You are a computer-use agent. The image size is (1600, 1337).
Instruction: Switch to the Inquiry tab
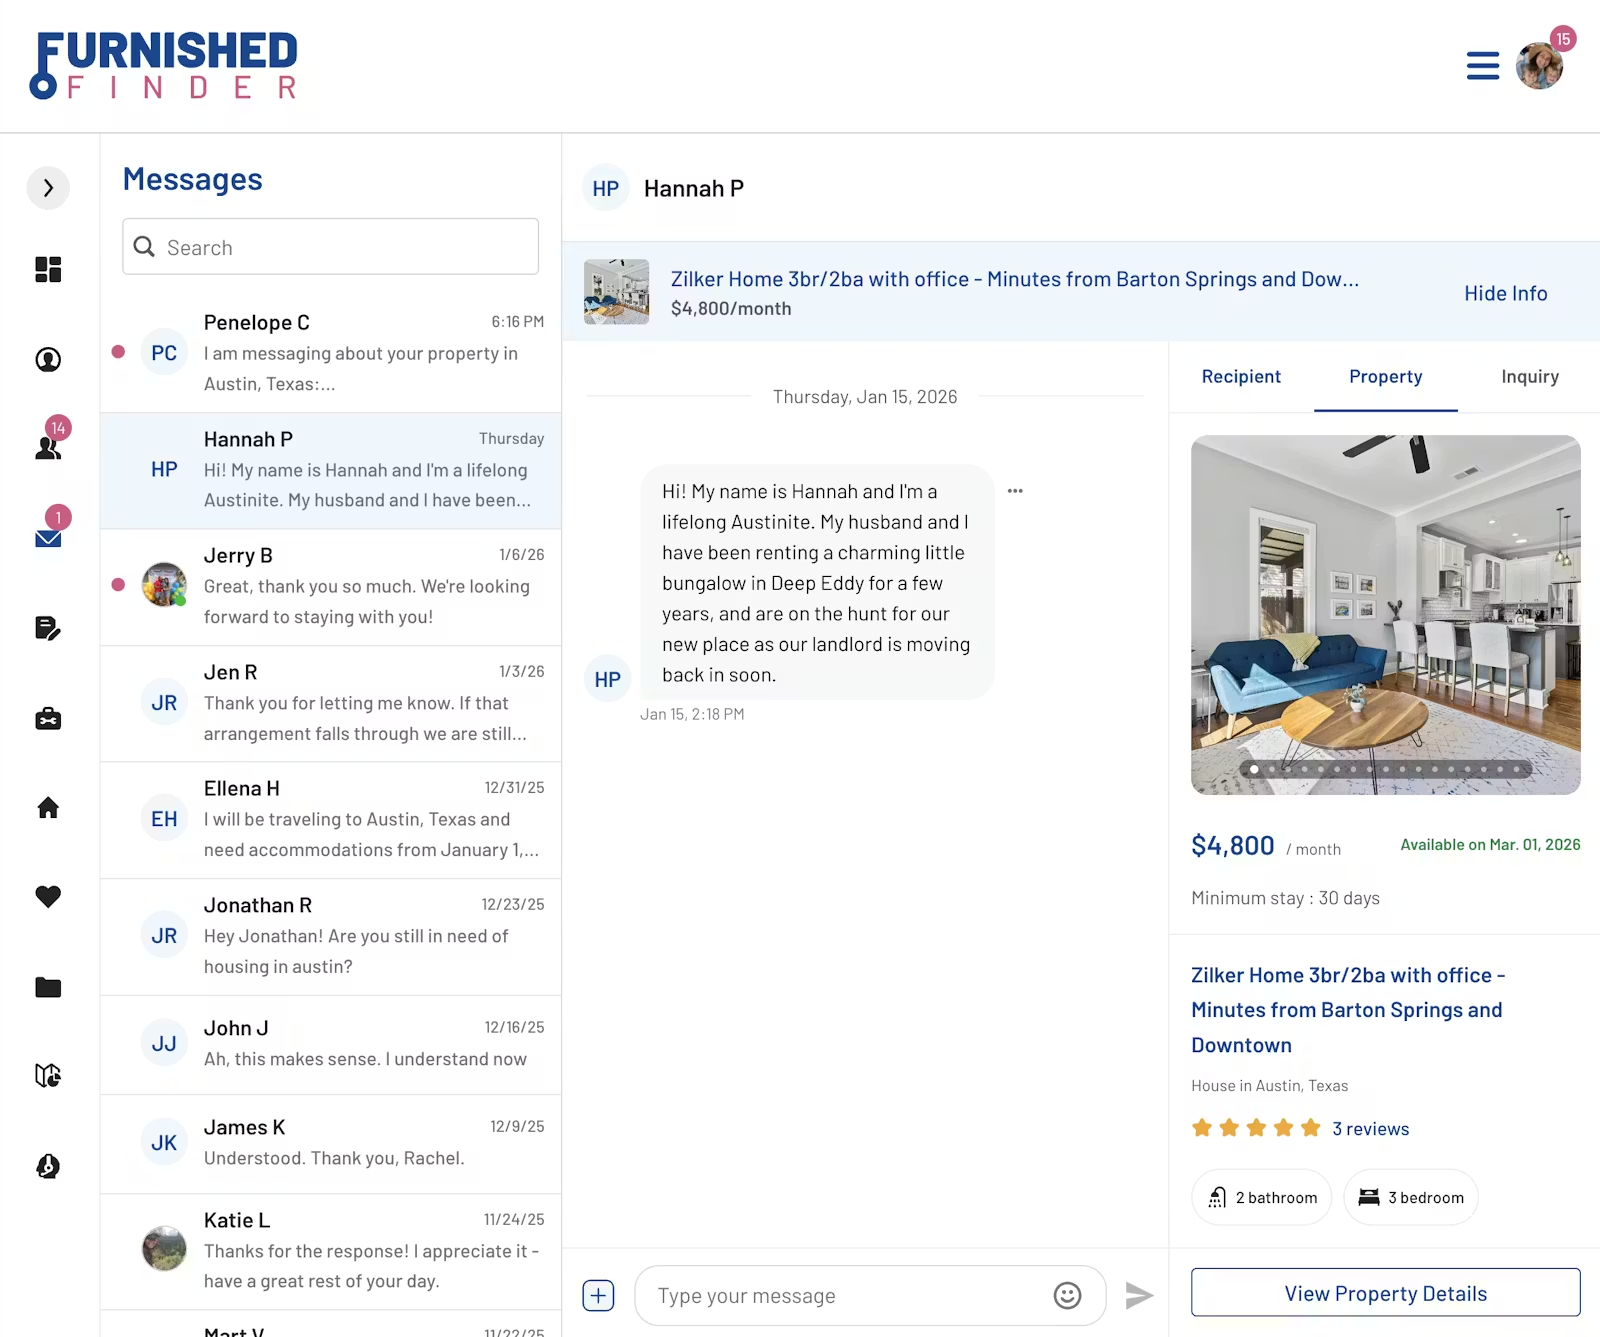1529,377
